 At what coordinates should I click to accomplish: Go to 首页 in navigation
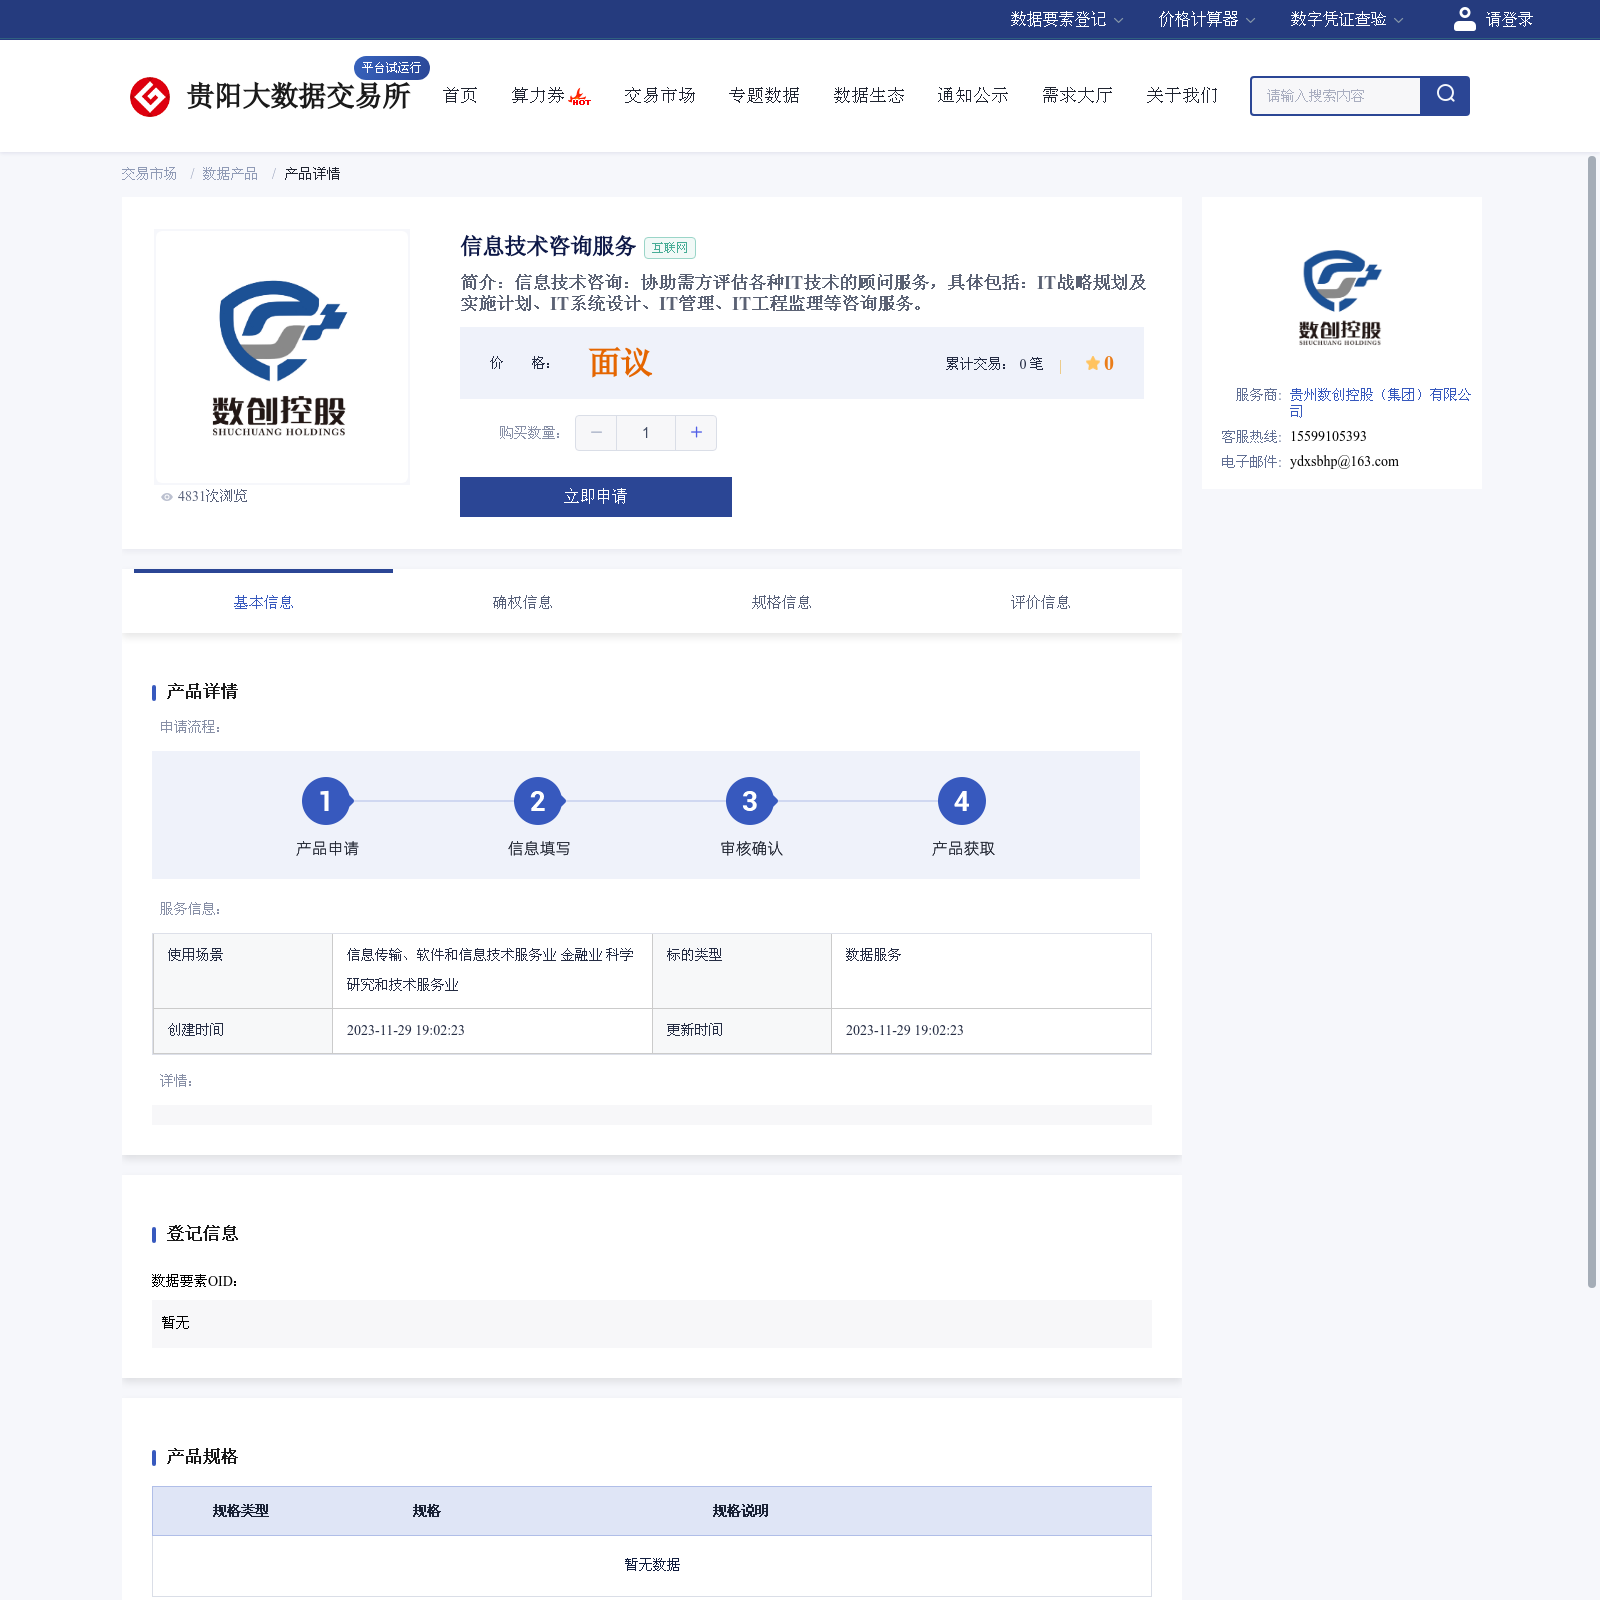460,95
